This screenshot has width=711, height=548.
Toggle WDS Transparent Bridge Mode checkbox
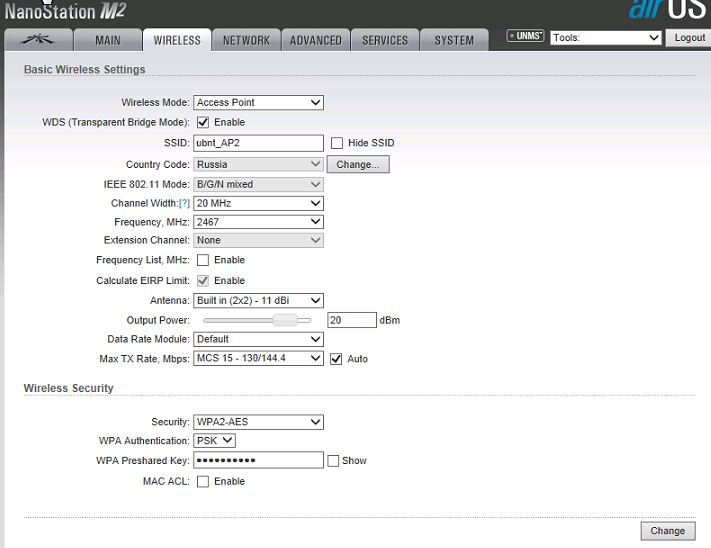click(203, 122)
